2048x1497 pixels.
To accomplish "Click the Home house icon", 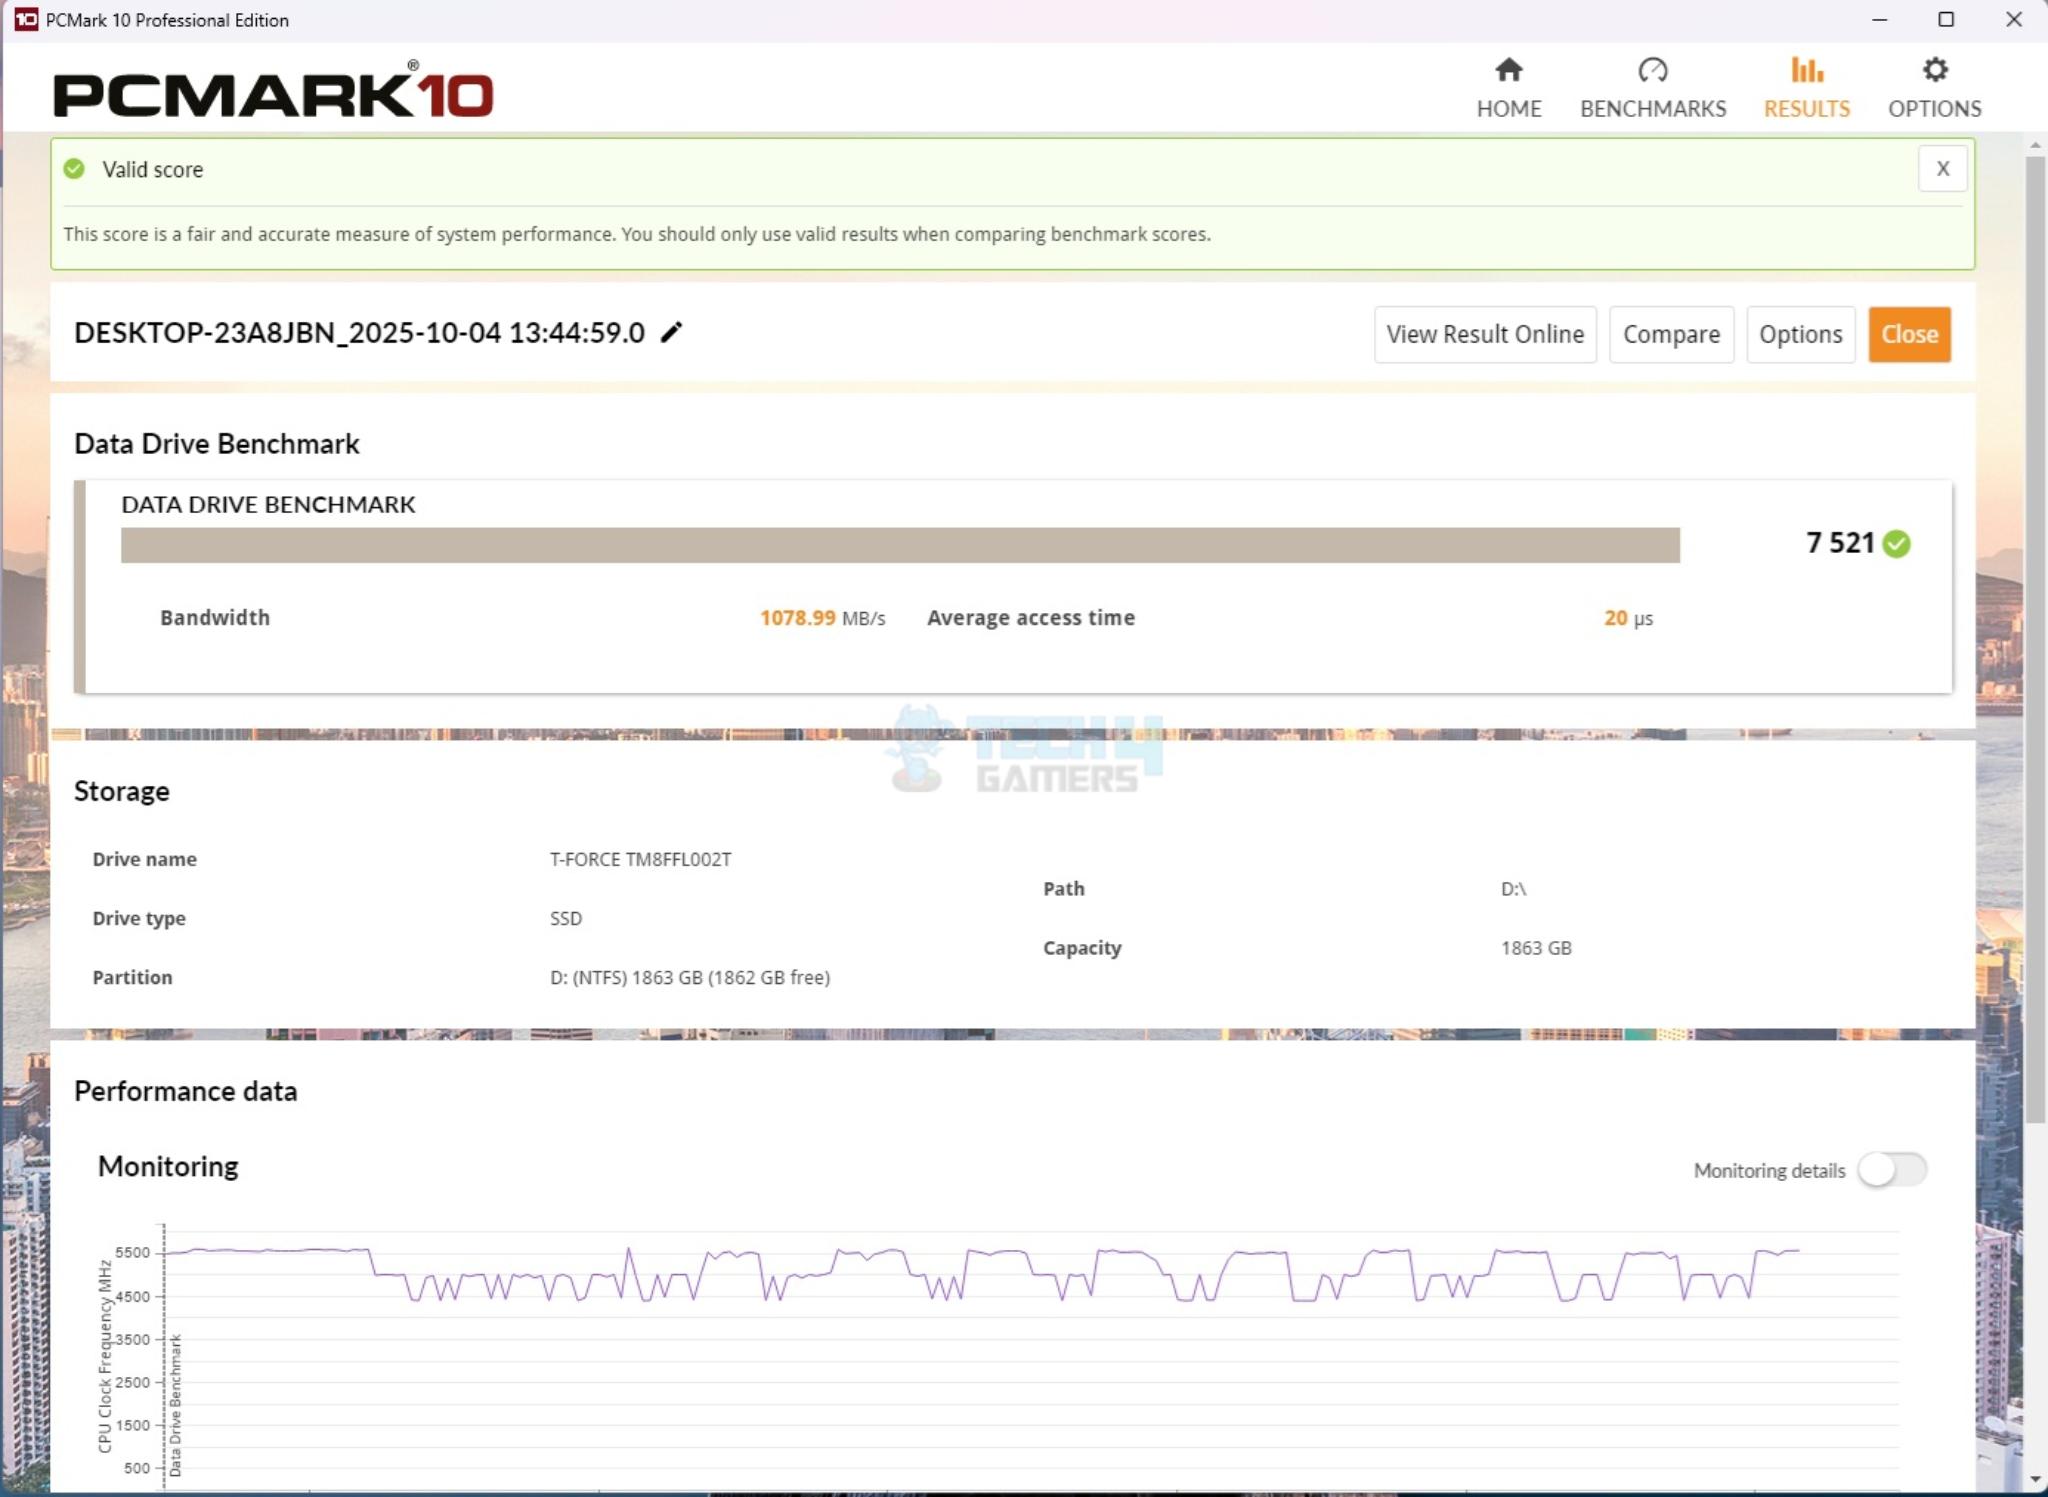I will coord(1508,70).
